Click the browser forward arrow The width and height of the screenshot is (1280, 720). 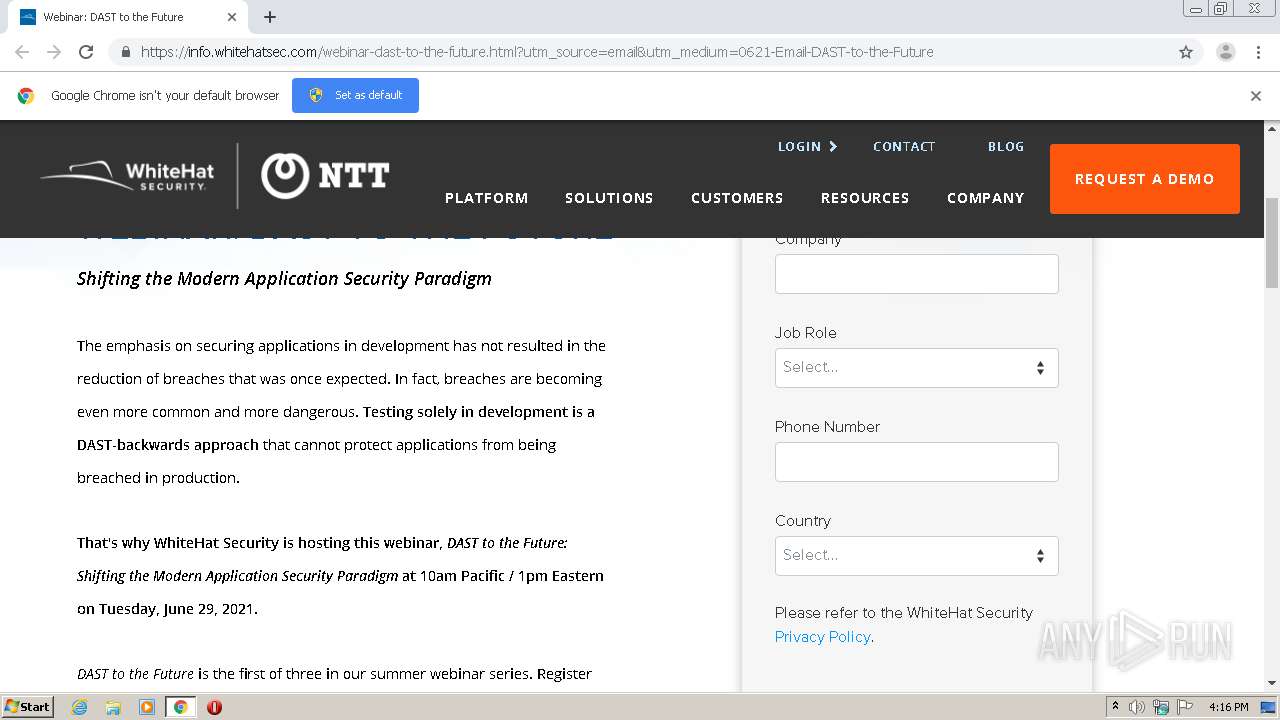[54, 52]
